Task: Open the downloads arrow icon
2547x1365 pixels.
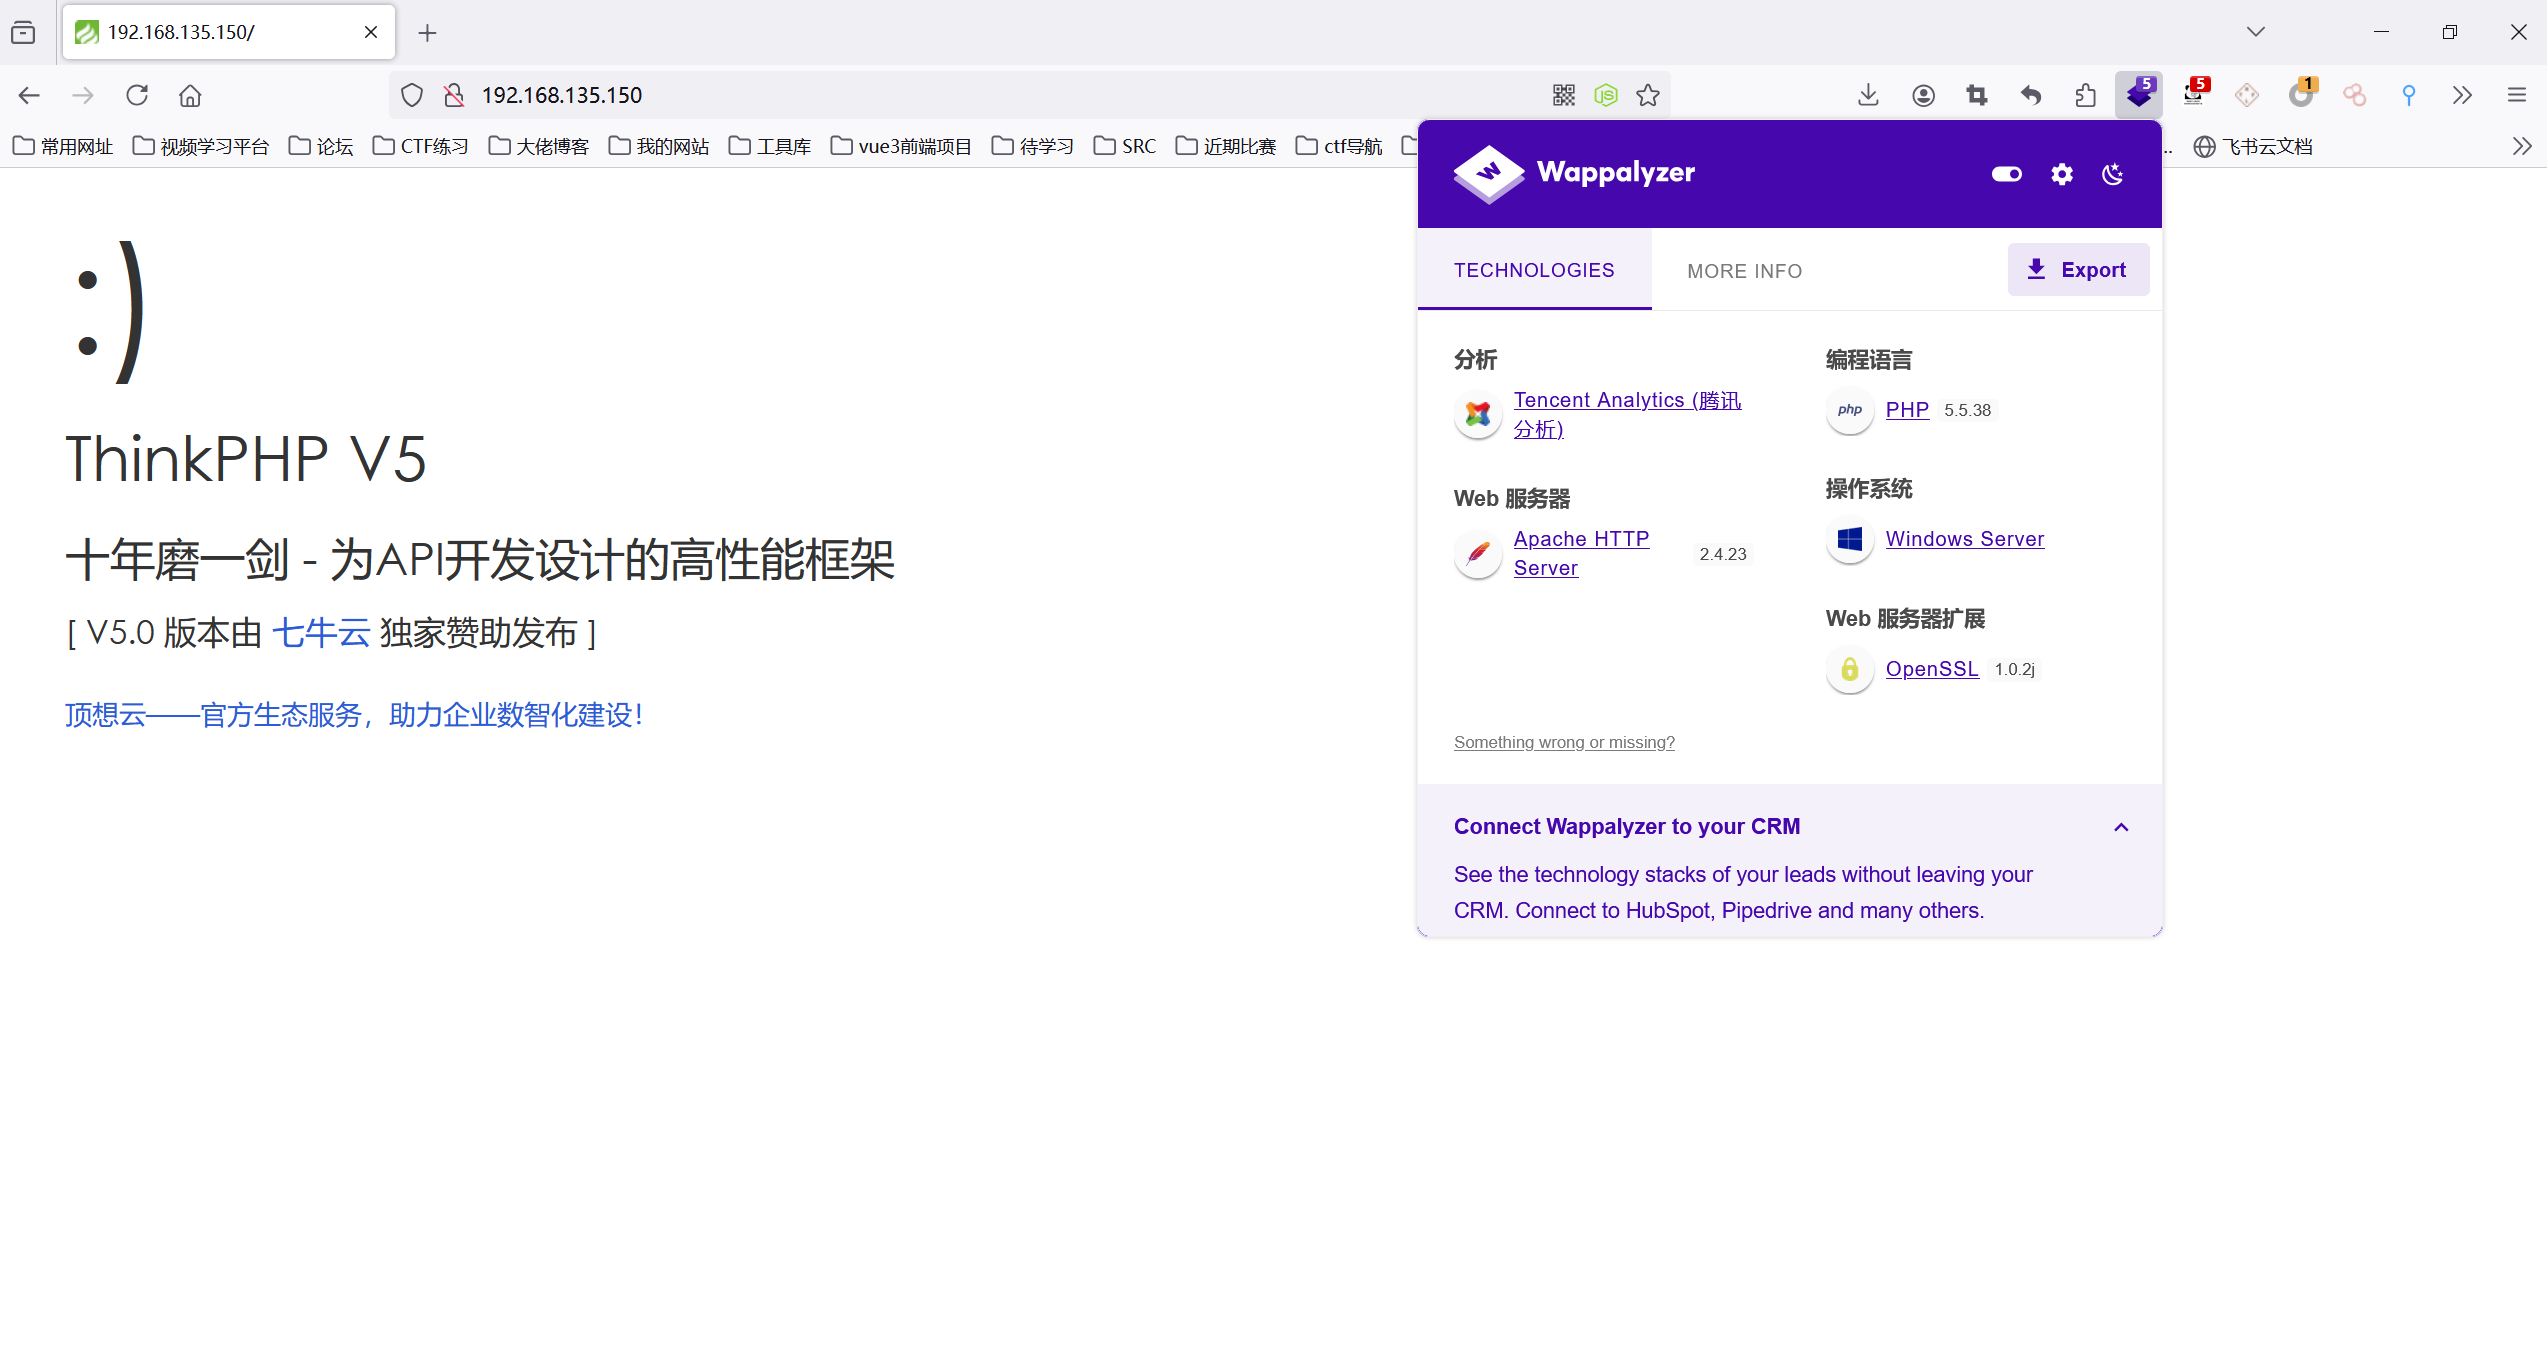Action: (x=1868, y=95)
